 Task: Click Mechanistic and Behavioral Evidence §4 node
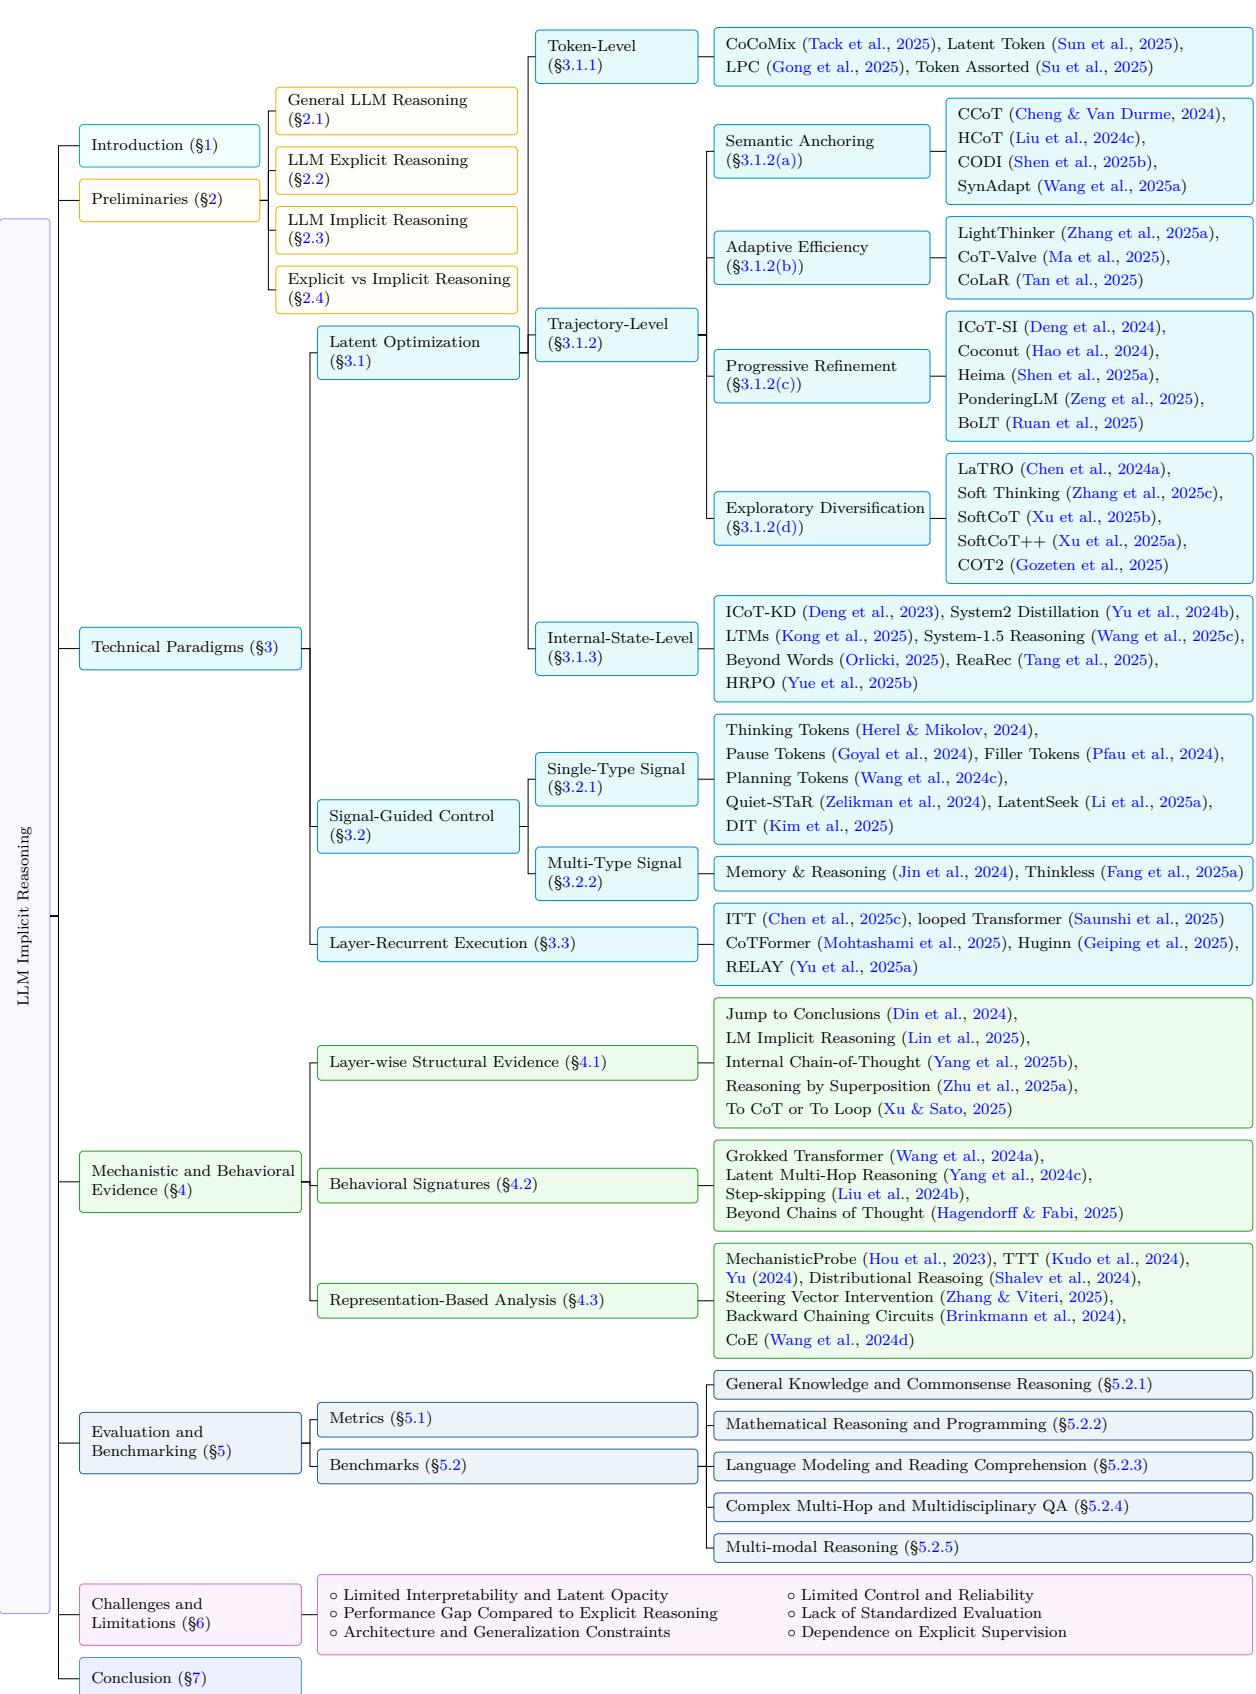(x=190, y=1181)
